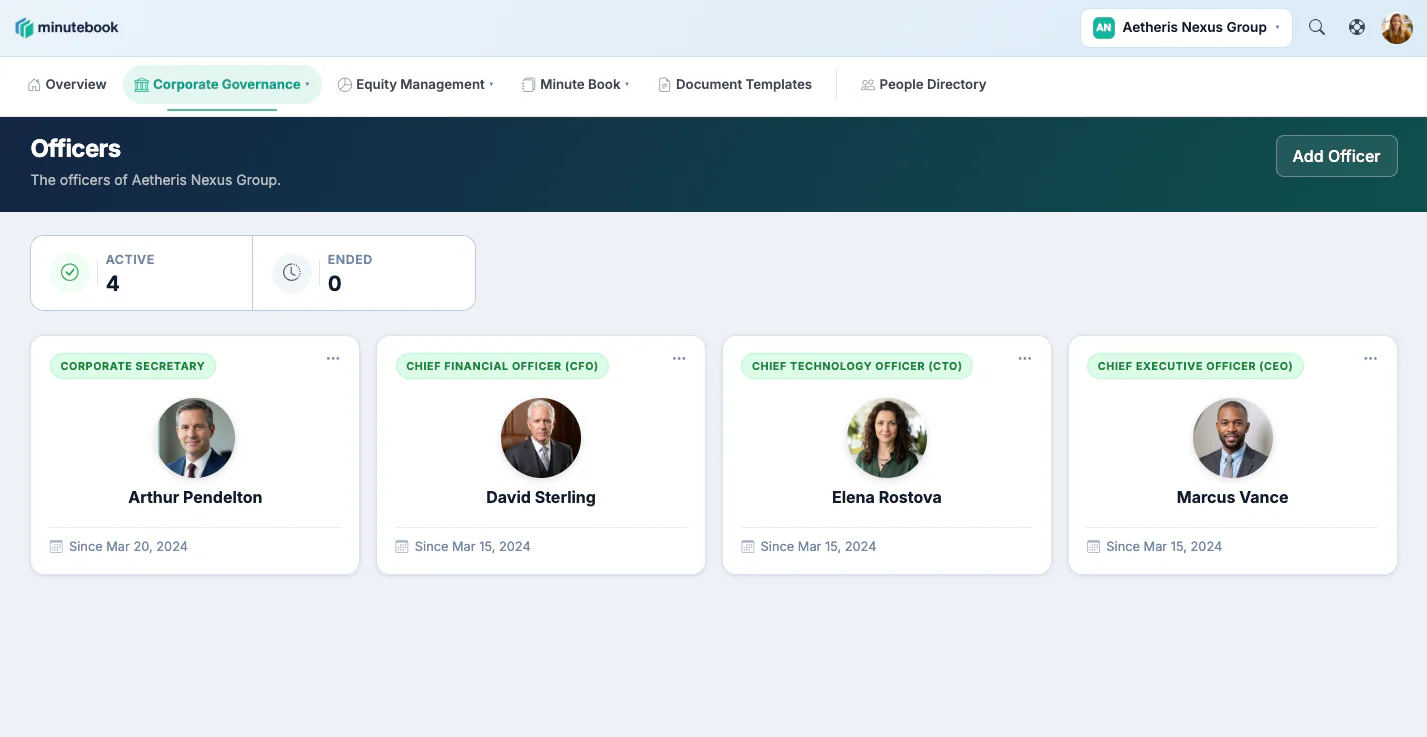This screenshot has height=737, width=1427.
Task: Click David Sterling's profile photo
Action: tap(541, 438)
